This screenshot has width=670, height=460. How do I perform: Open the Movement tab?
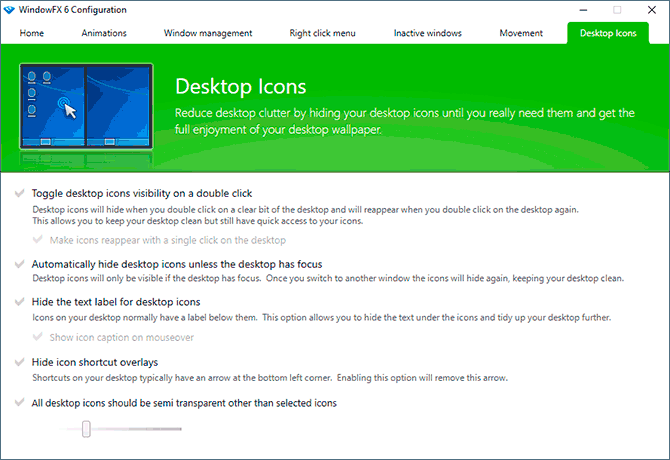(521, 33)
